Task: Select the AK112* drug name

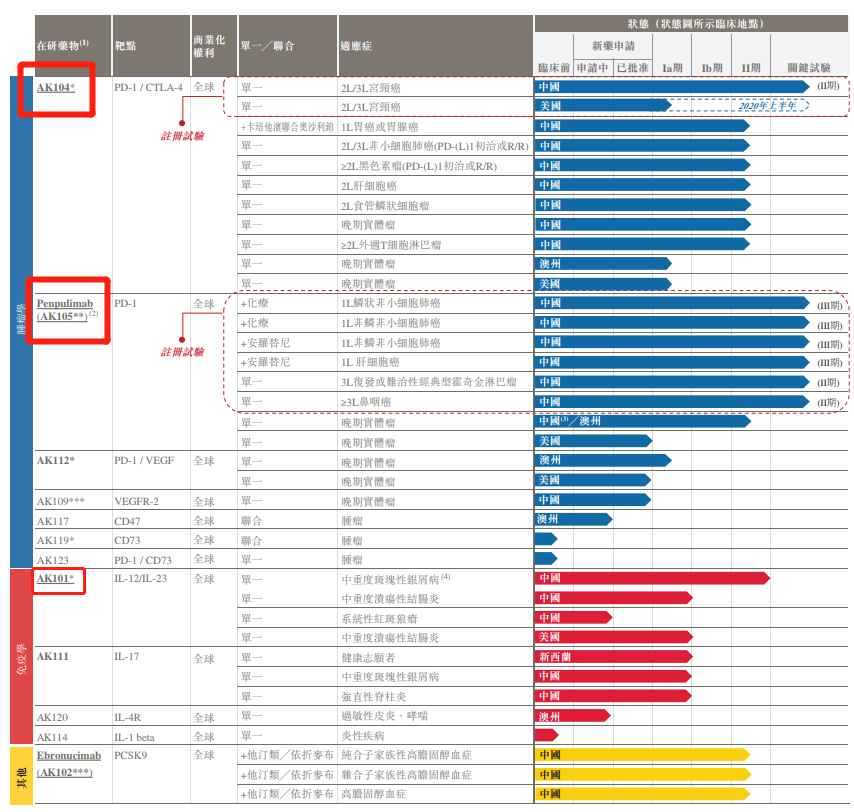Action: 56,461
